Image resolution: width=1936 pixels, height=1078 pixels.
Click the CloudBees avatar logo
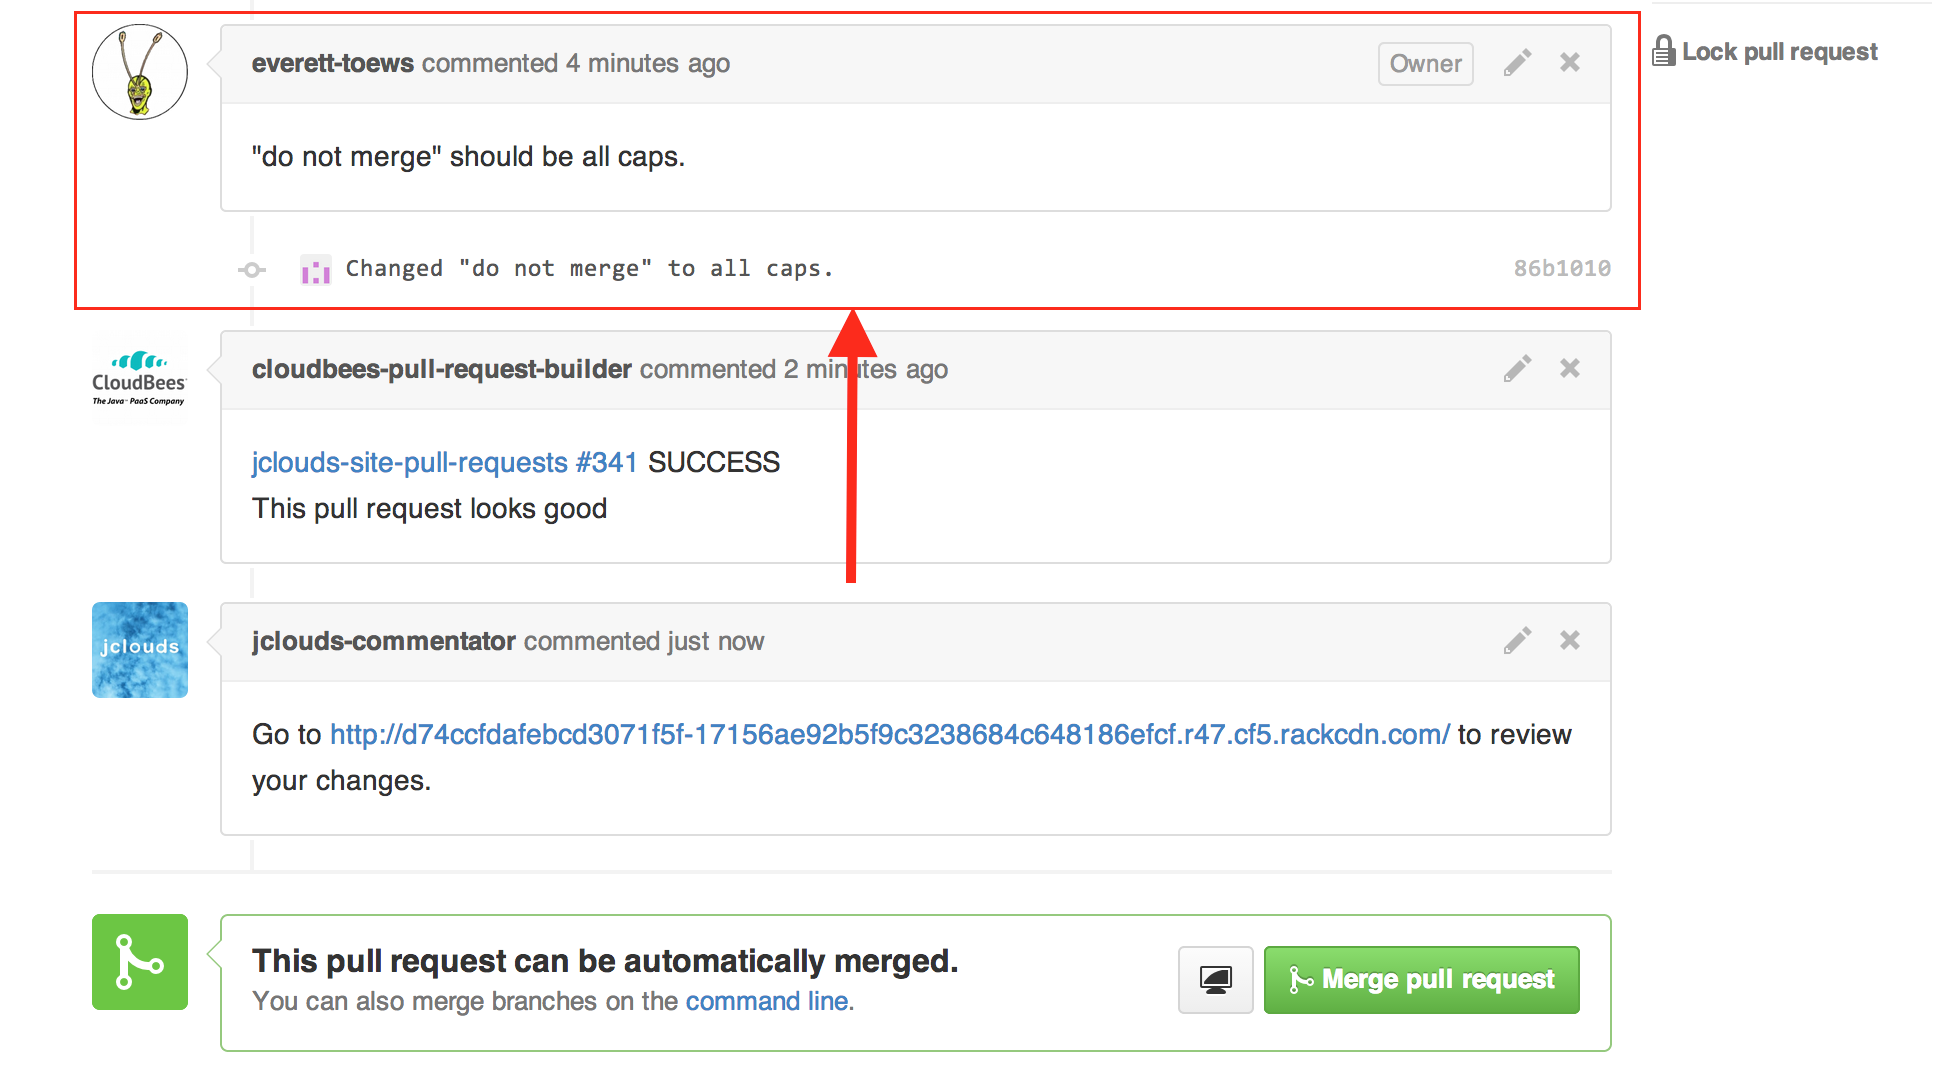[x=140, y=380]
